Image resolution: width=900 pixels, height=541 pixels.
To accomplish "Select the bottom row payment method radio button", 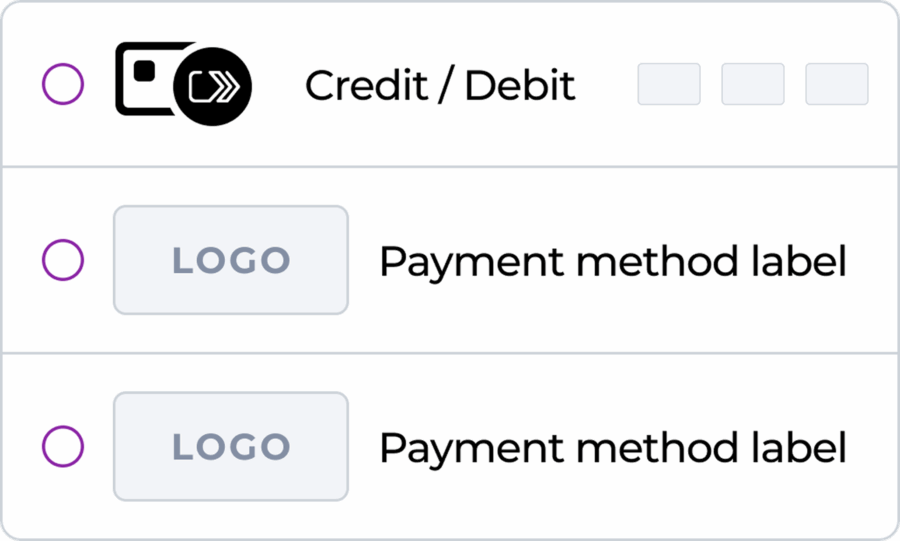I will coord(63,446).
